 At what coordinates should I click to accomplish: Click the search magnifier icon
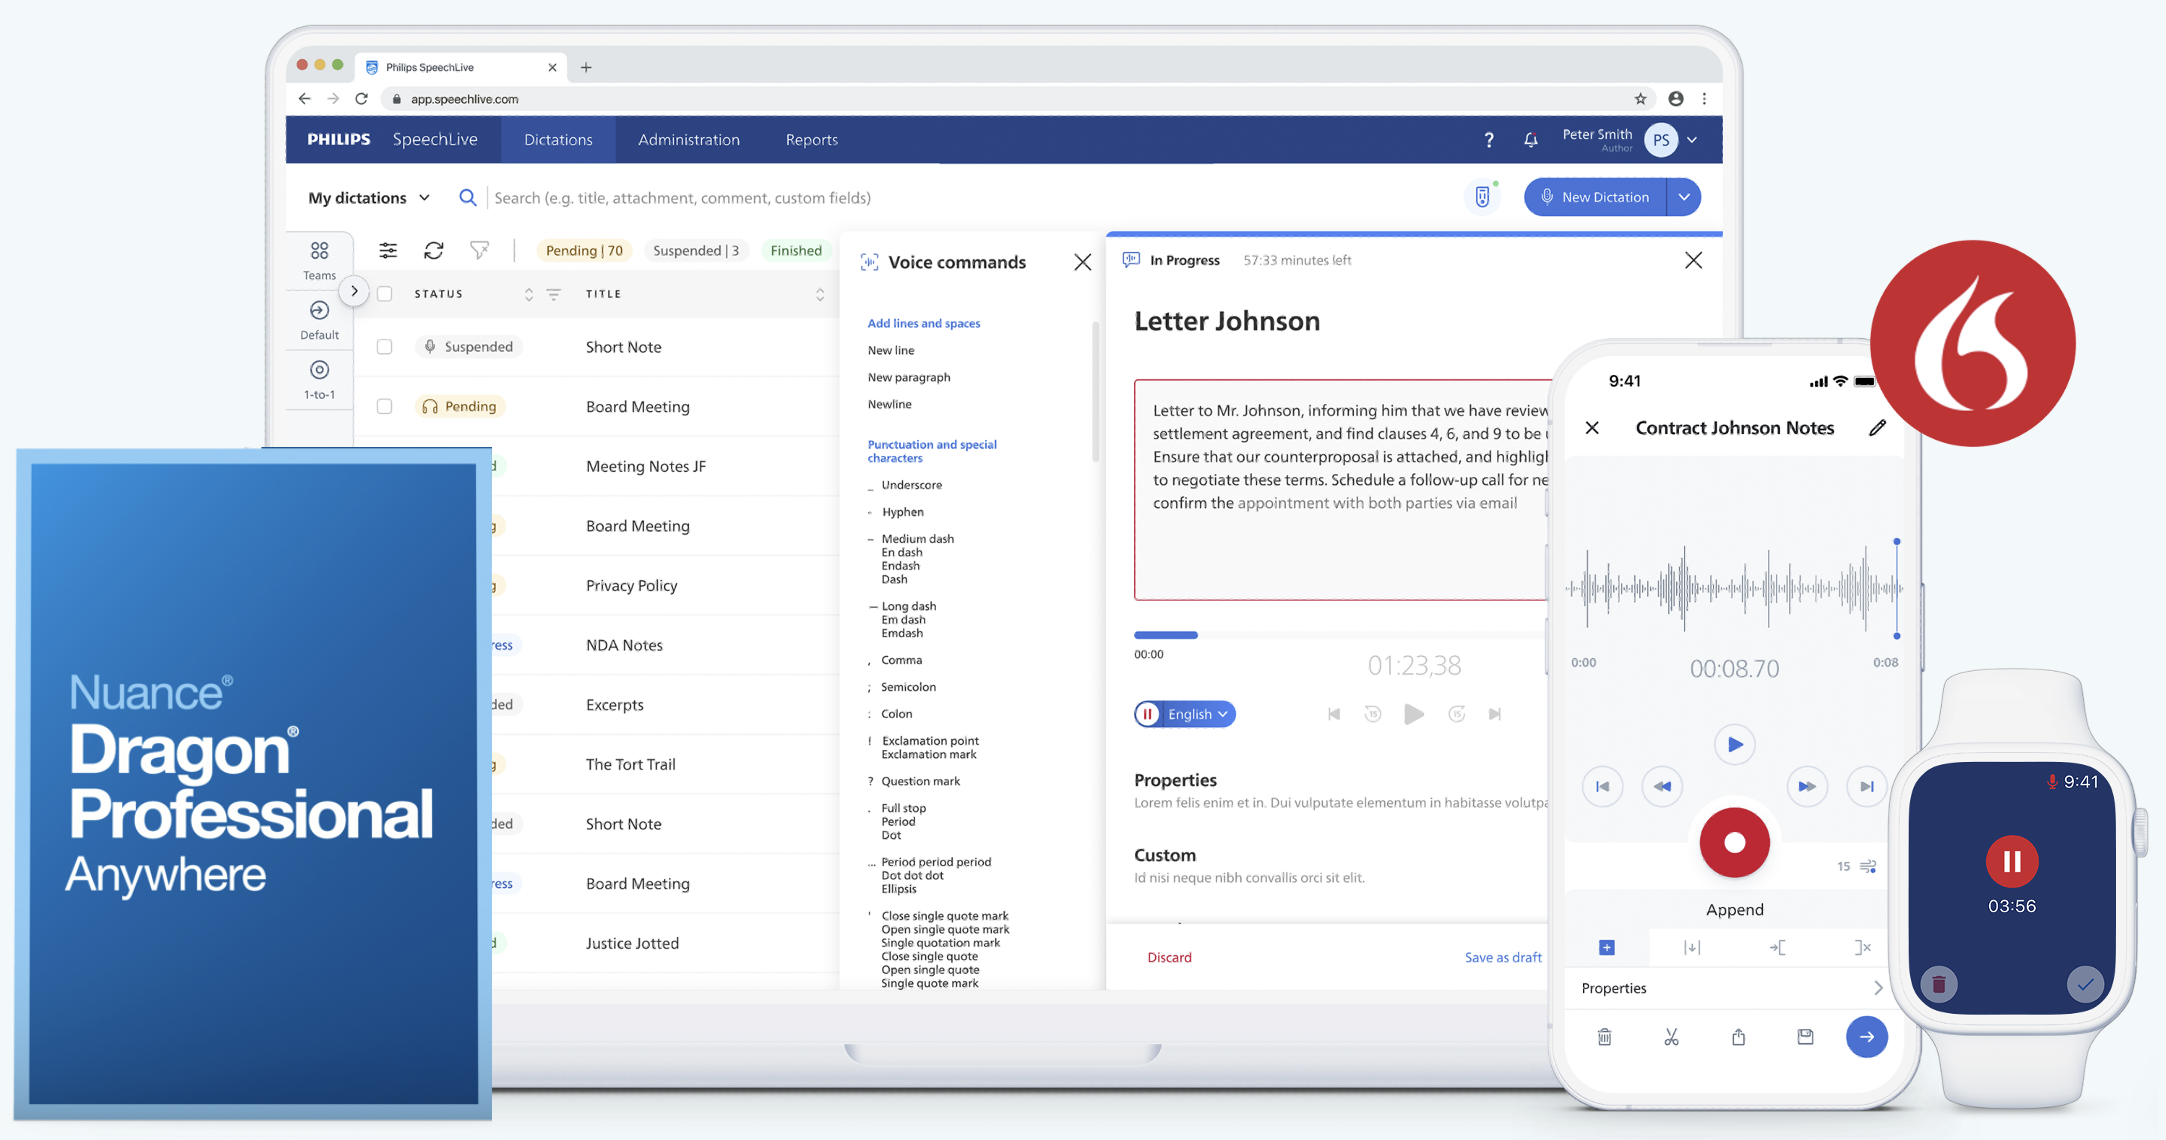(467, 197)
